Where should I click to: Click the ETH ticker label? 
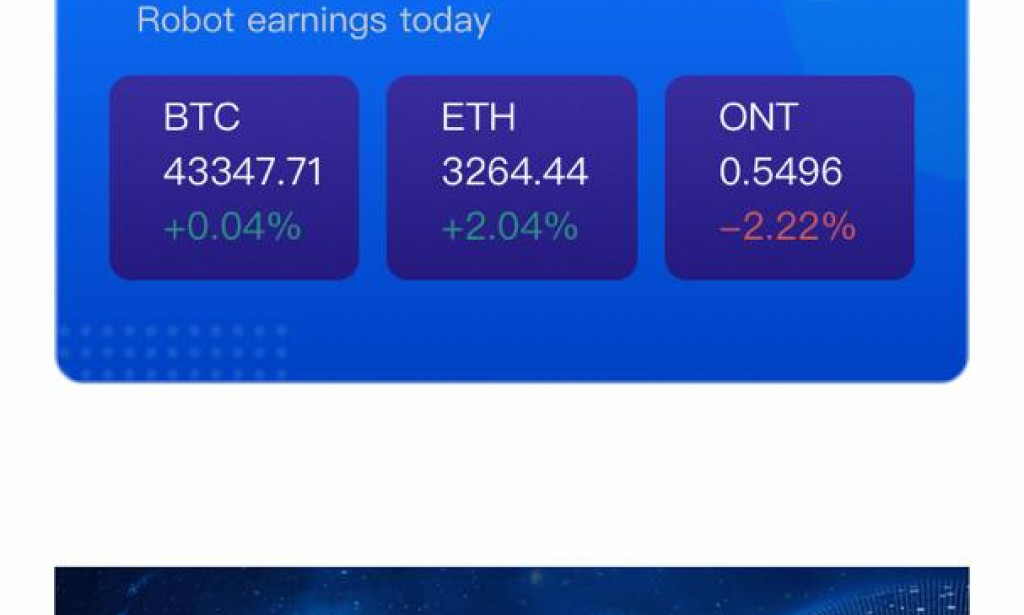pos(479,117)
